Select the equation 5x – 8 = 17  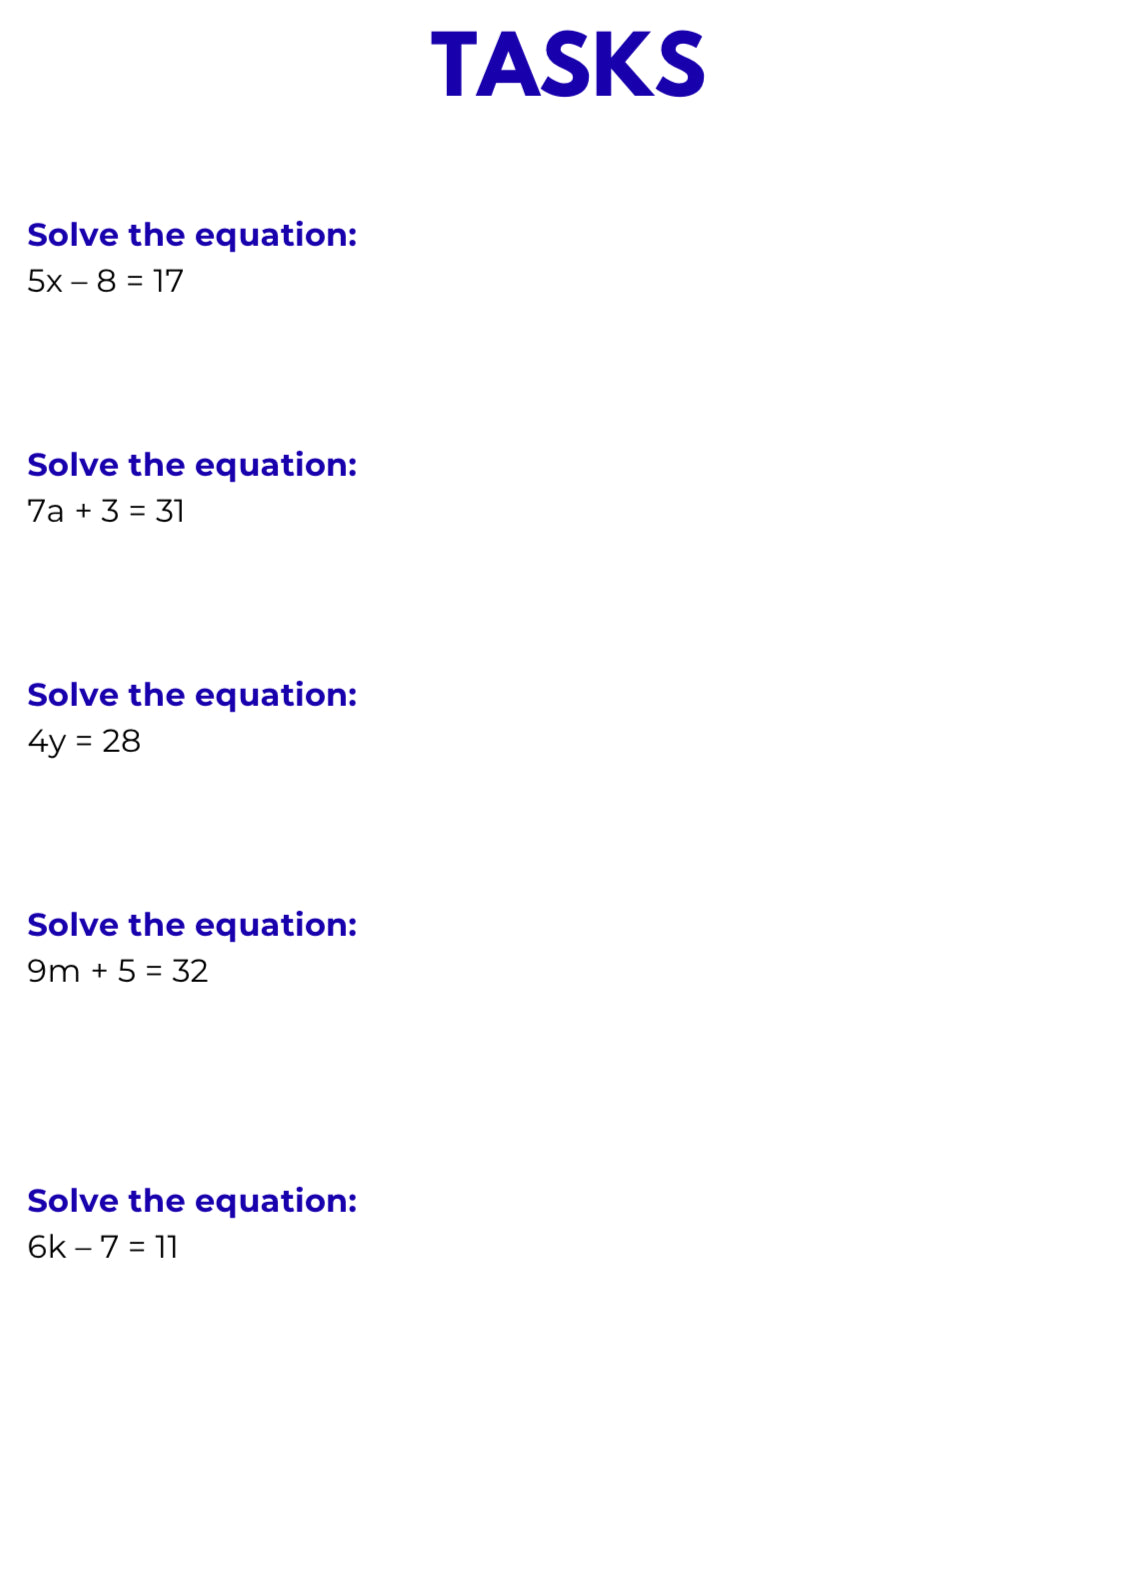tap(105, 281)
